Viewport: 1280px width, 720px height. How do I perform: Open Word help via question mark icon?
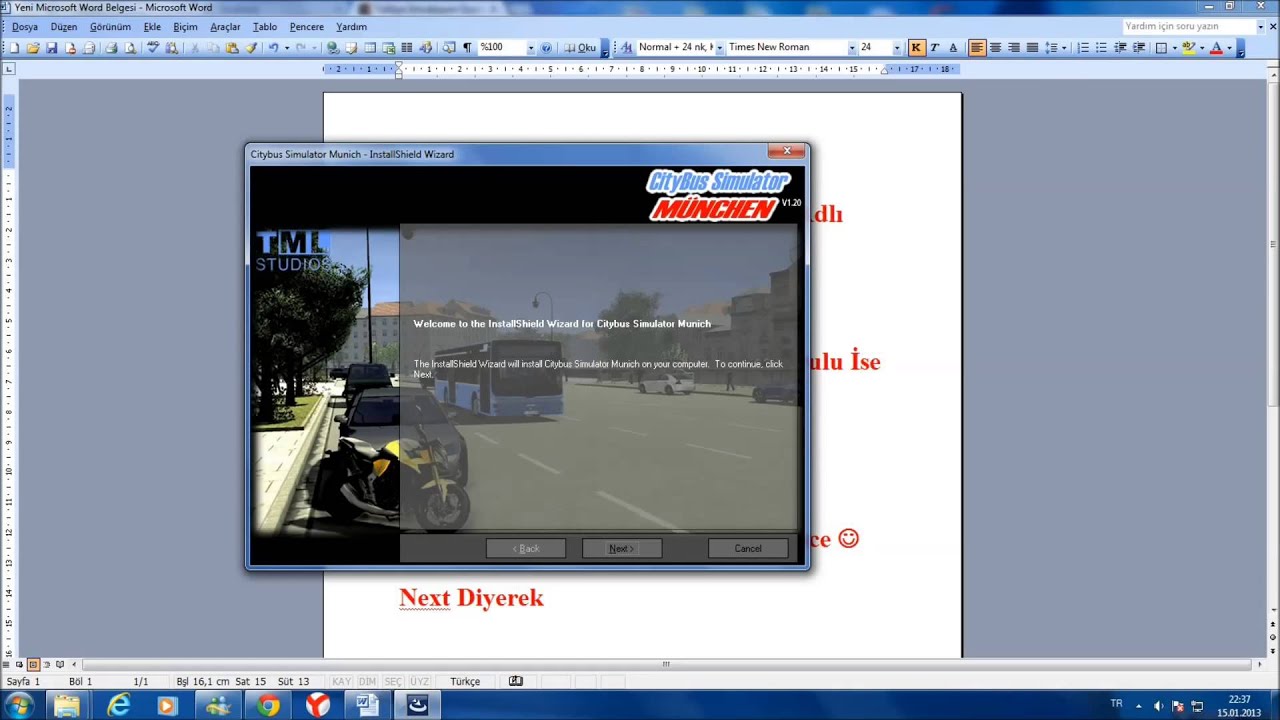tap(546, 47)
